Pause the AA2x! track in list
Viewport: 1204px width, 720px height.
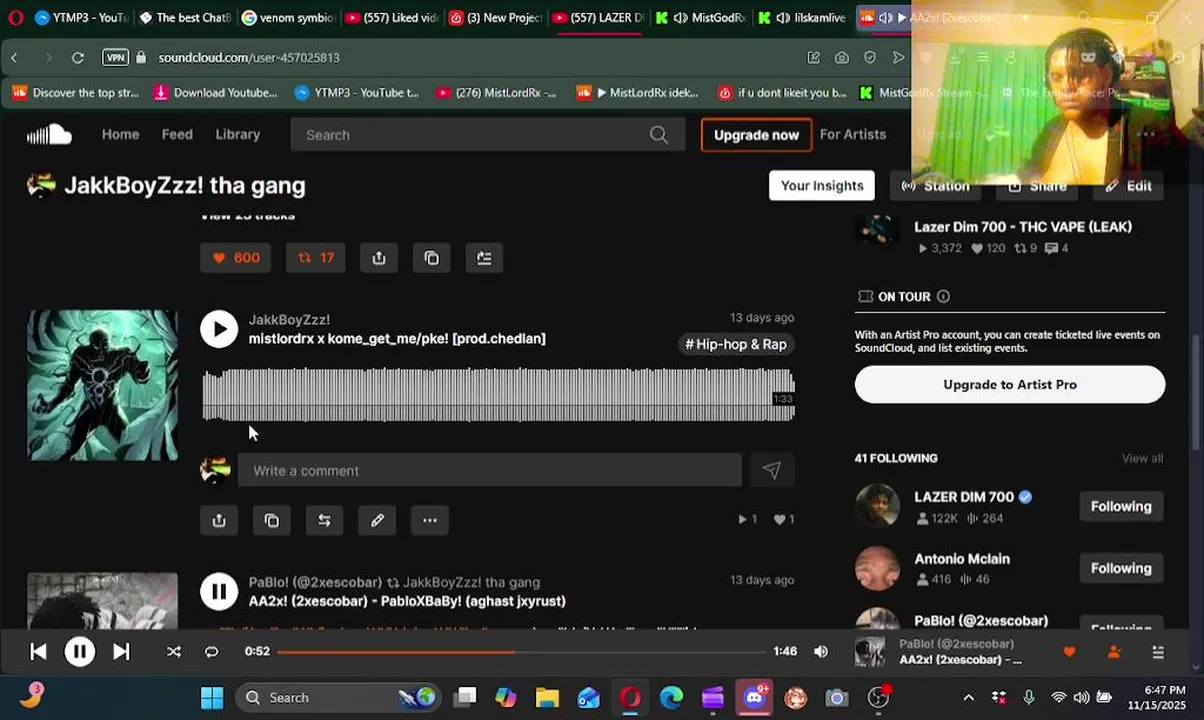click(219, 591)
